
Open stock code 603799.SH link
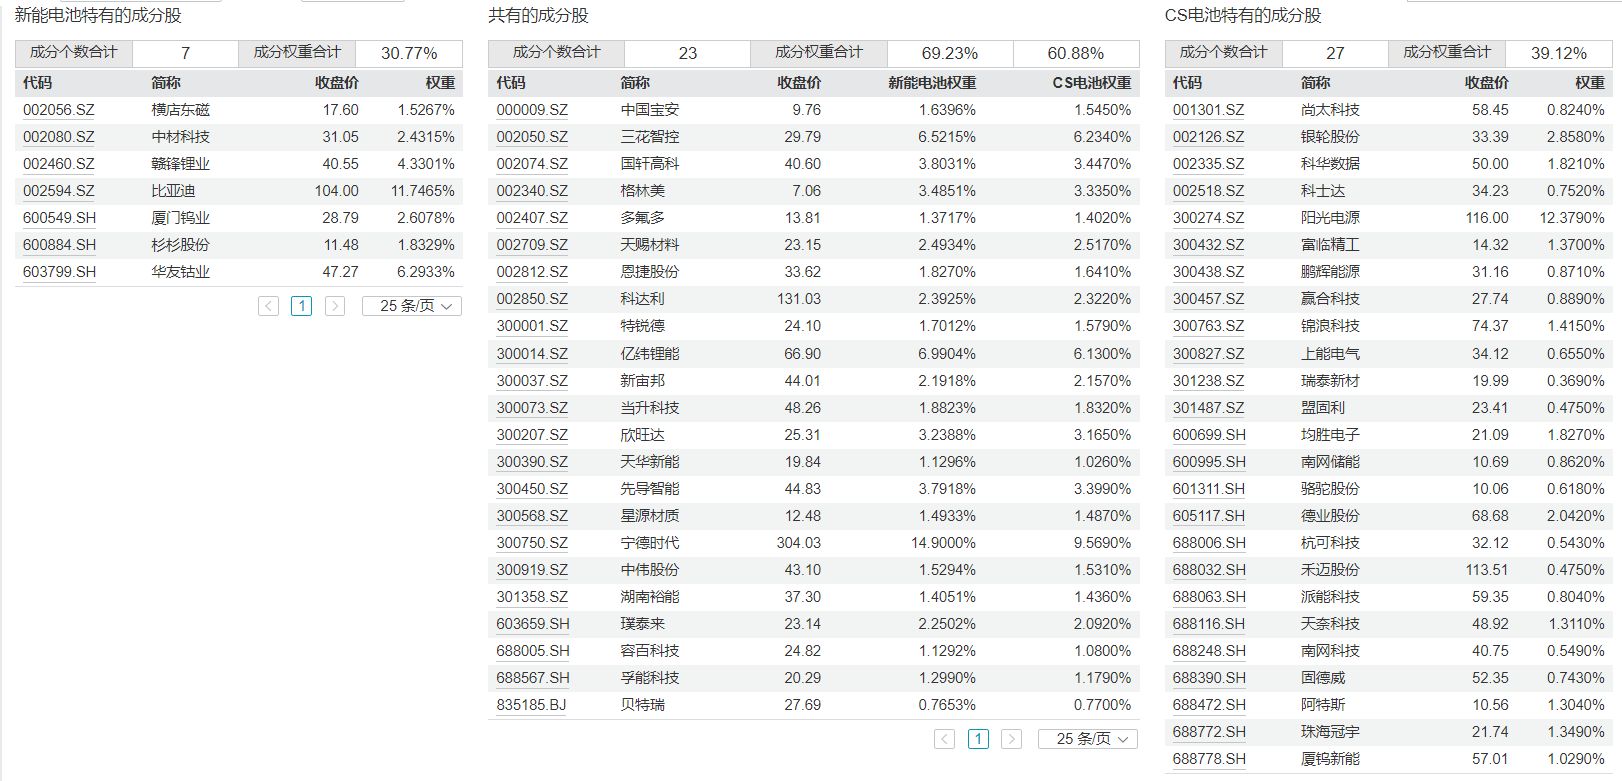tap(60, 272)
